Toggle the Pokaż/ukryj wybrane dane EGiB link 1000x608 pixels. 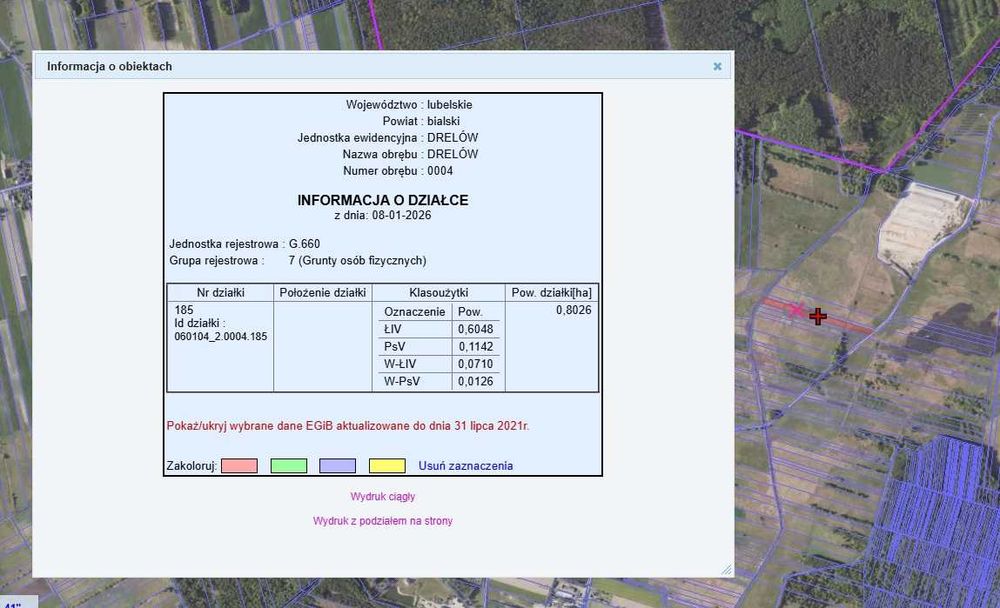click(x=348, y=426)
